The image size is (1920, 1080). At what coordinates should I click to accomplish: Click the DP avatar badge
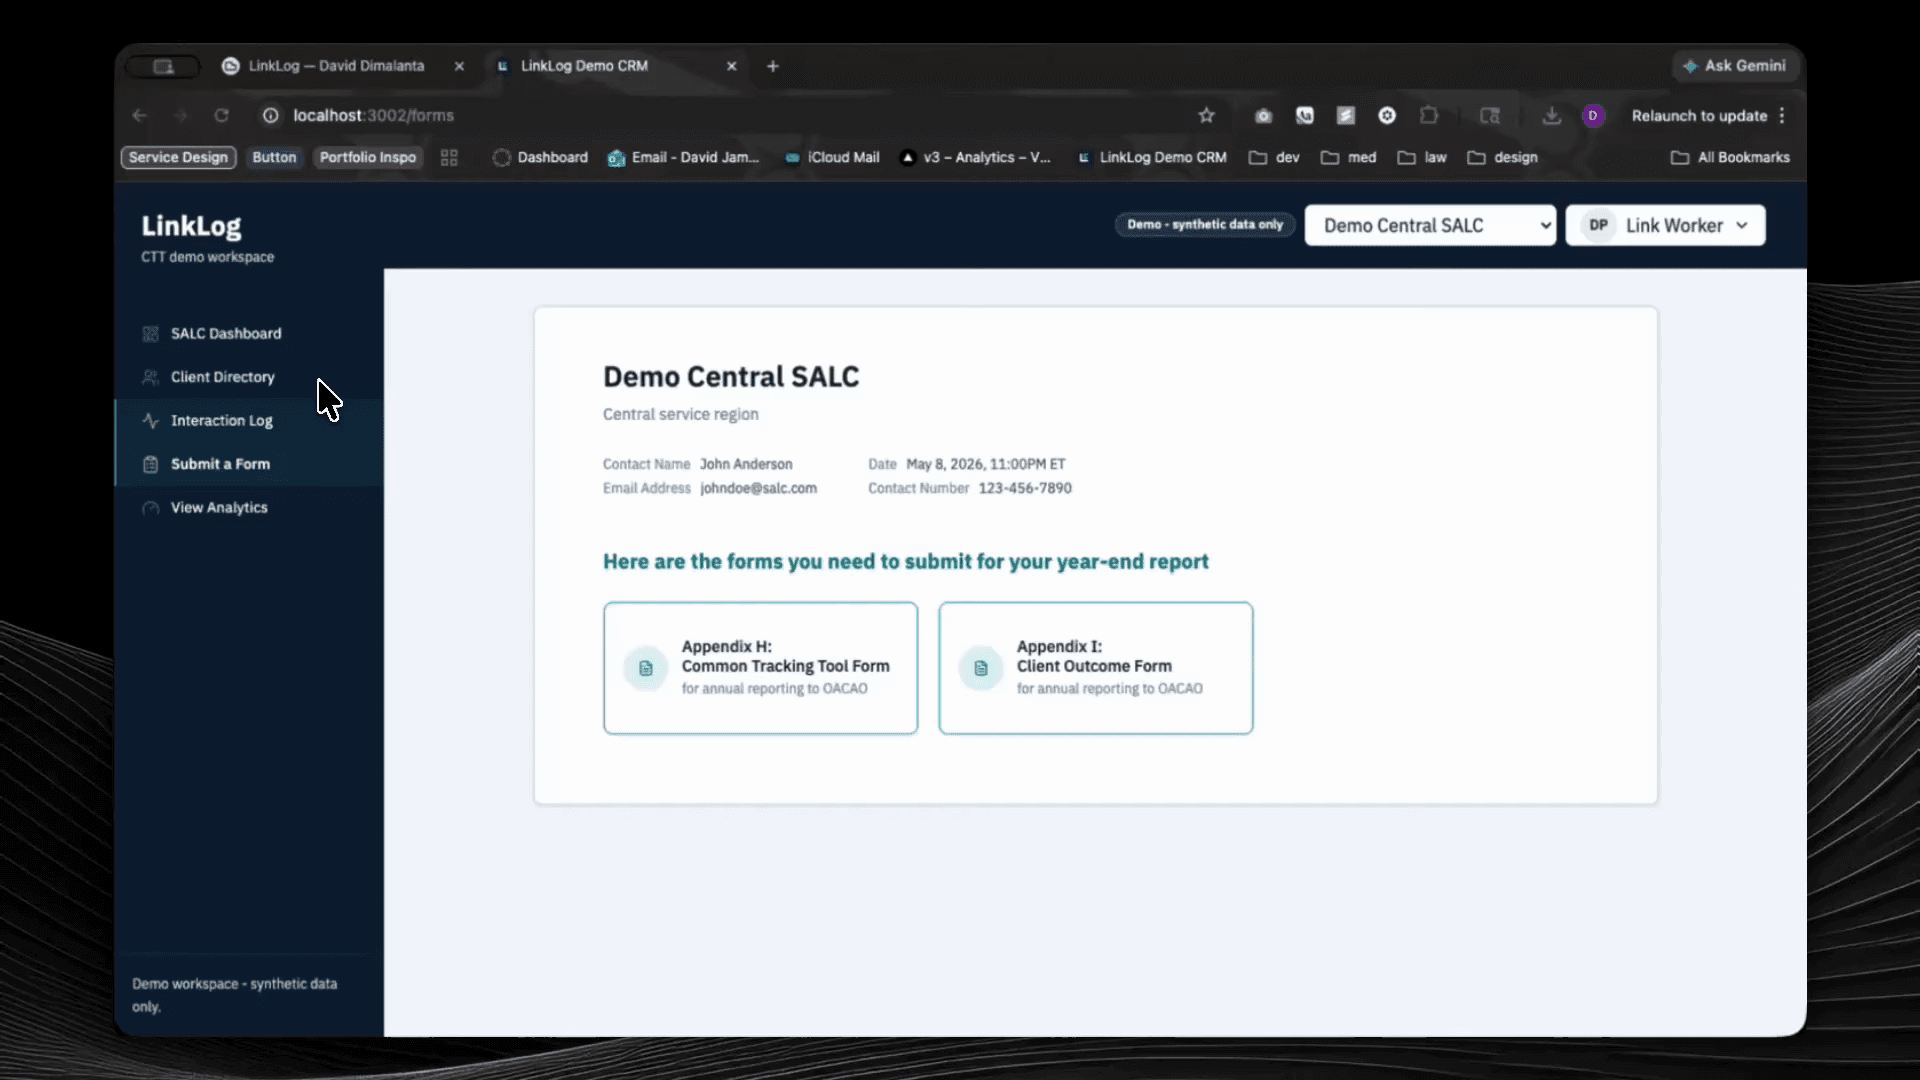(1599, 225)
